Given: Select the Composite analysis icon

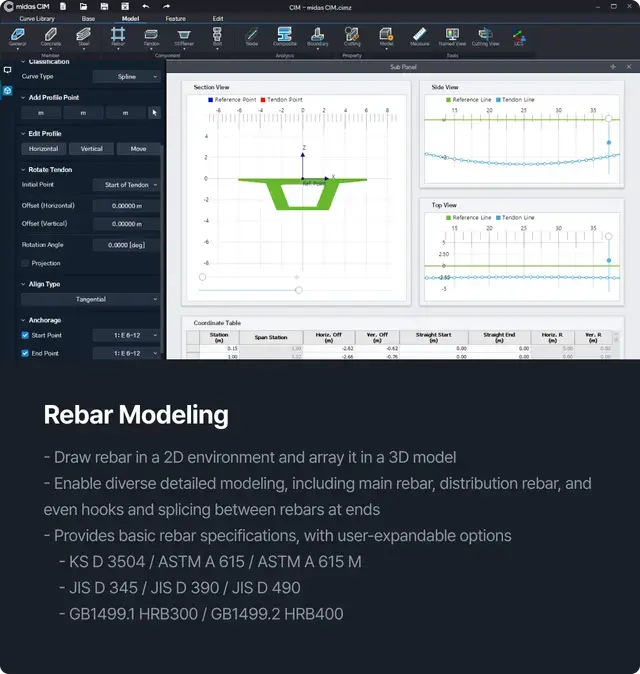Looking at the screenshot, I should point(284,36).
